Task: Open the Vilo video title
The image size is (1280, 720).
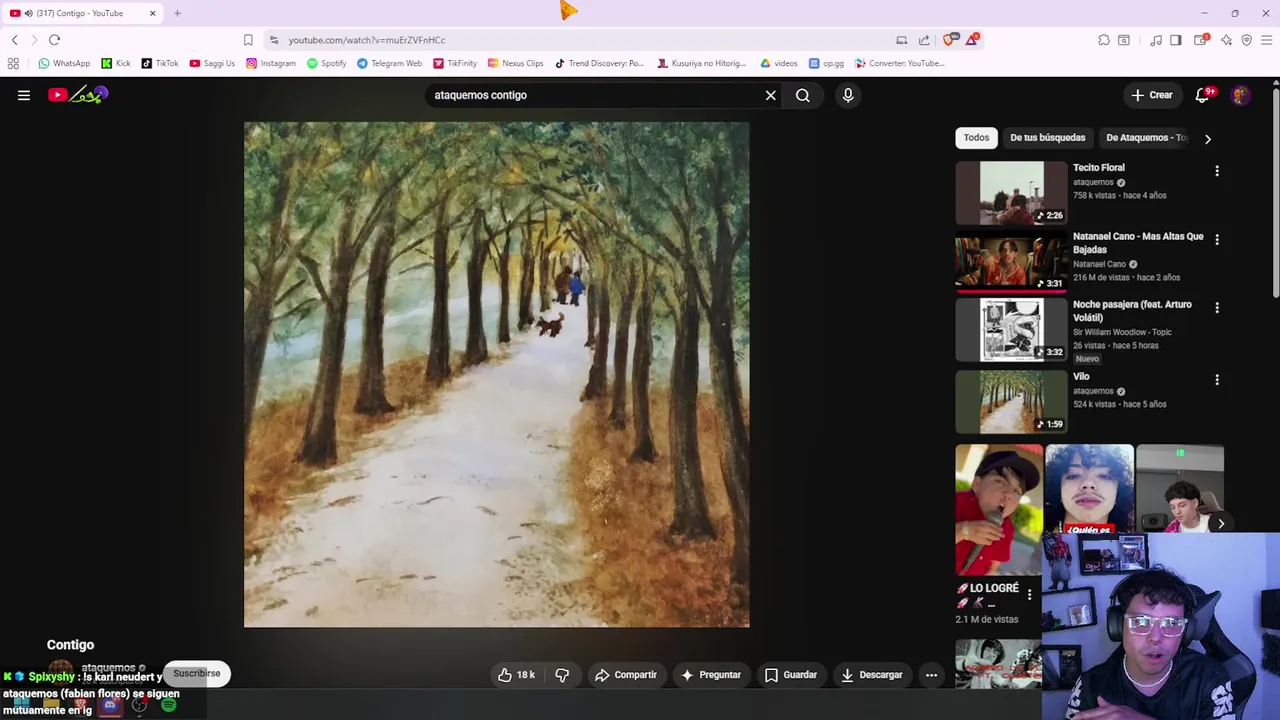Action: [1081, 377]
